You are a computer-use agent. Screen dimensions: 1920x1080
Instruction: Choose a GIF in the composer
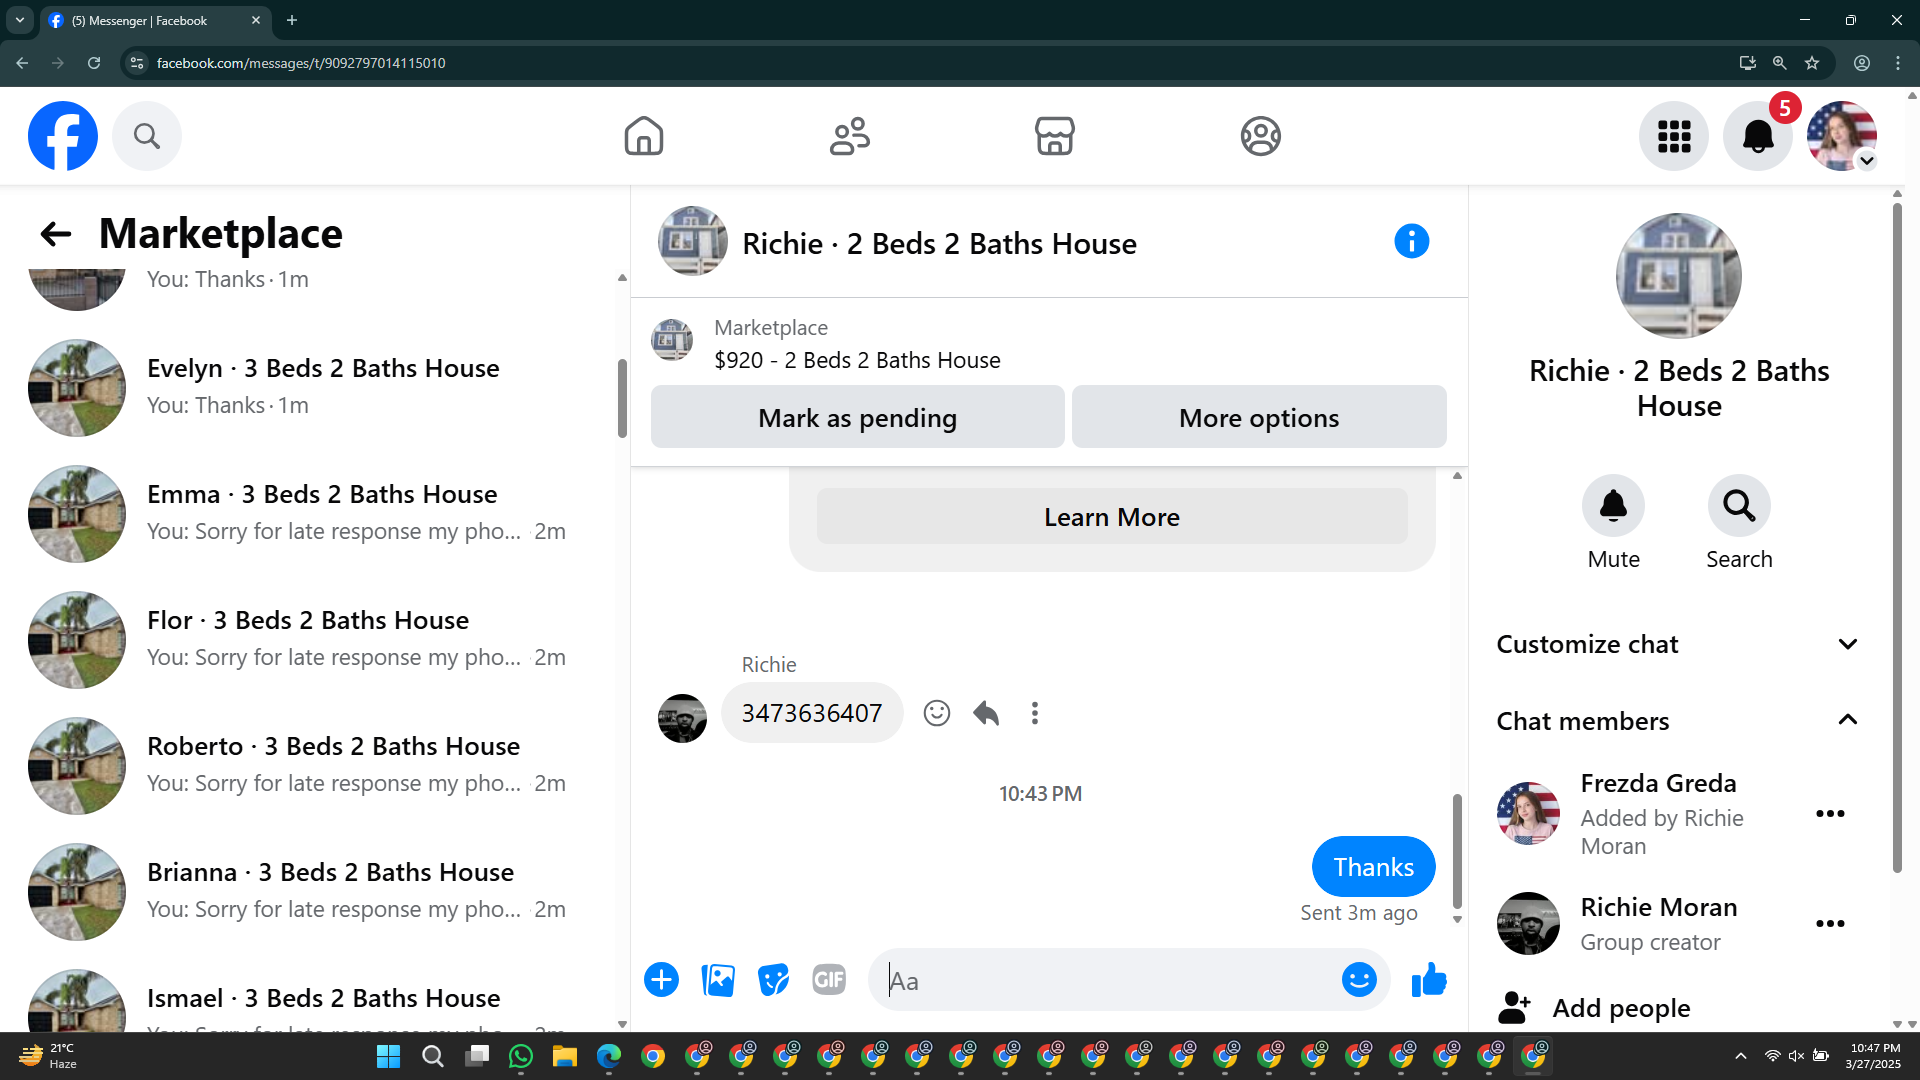[x=829, y=980]
